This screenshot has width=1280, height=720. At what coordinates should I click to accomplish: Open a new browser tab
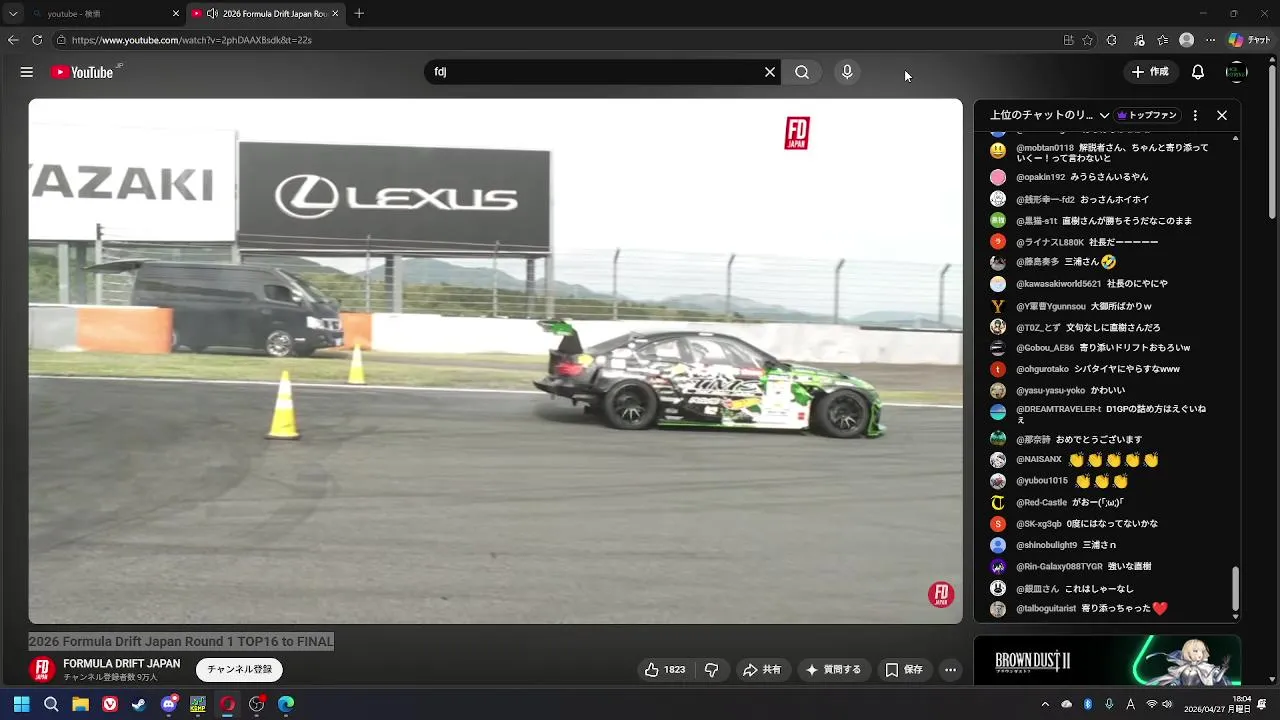click(x=359, y=13)
